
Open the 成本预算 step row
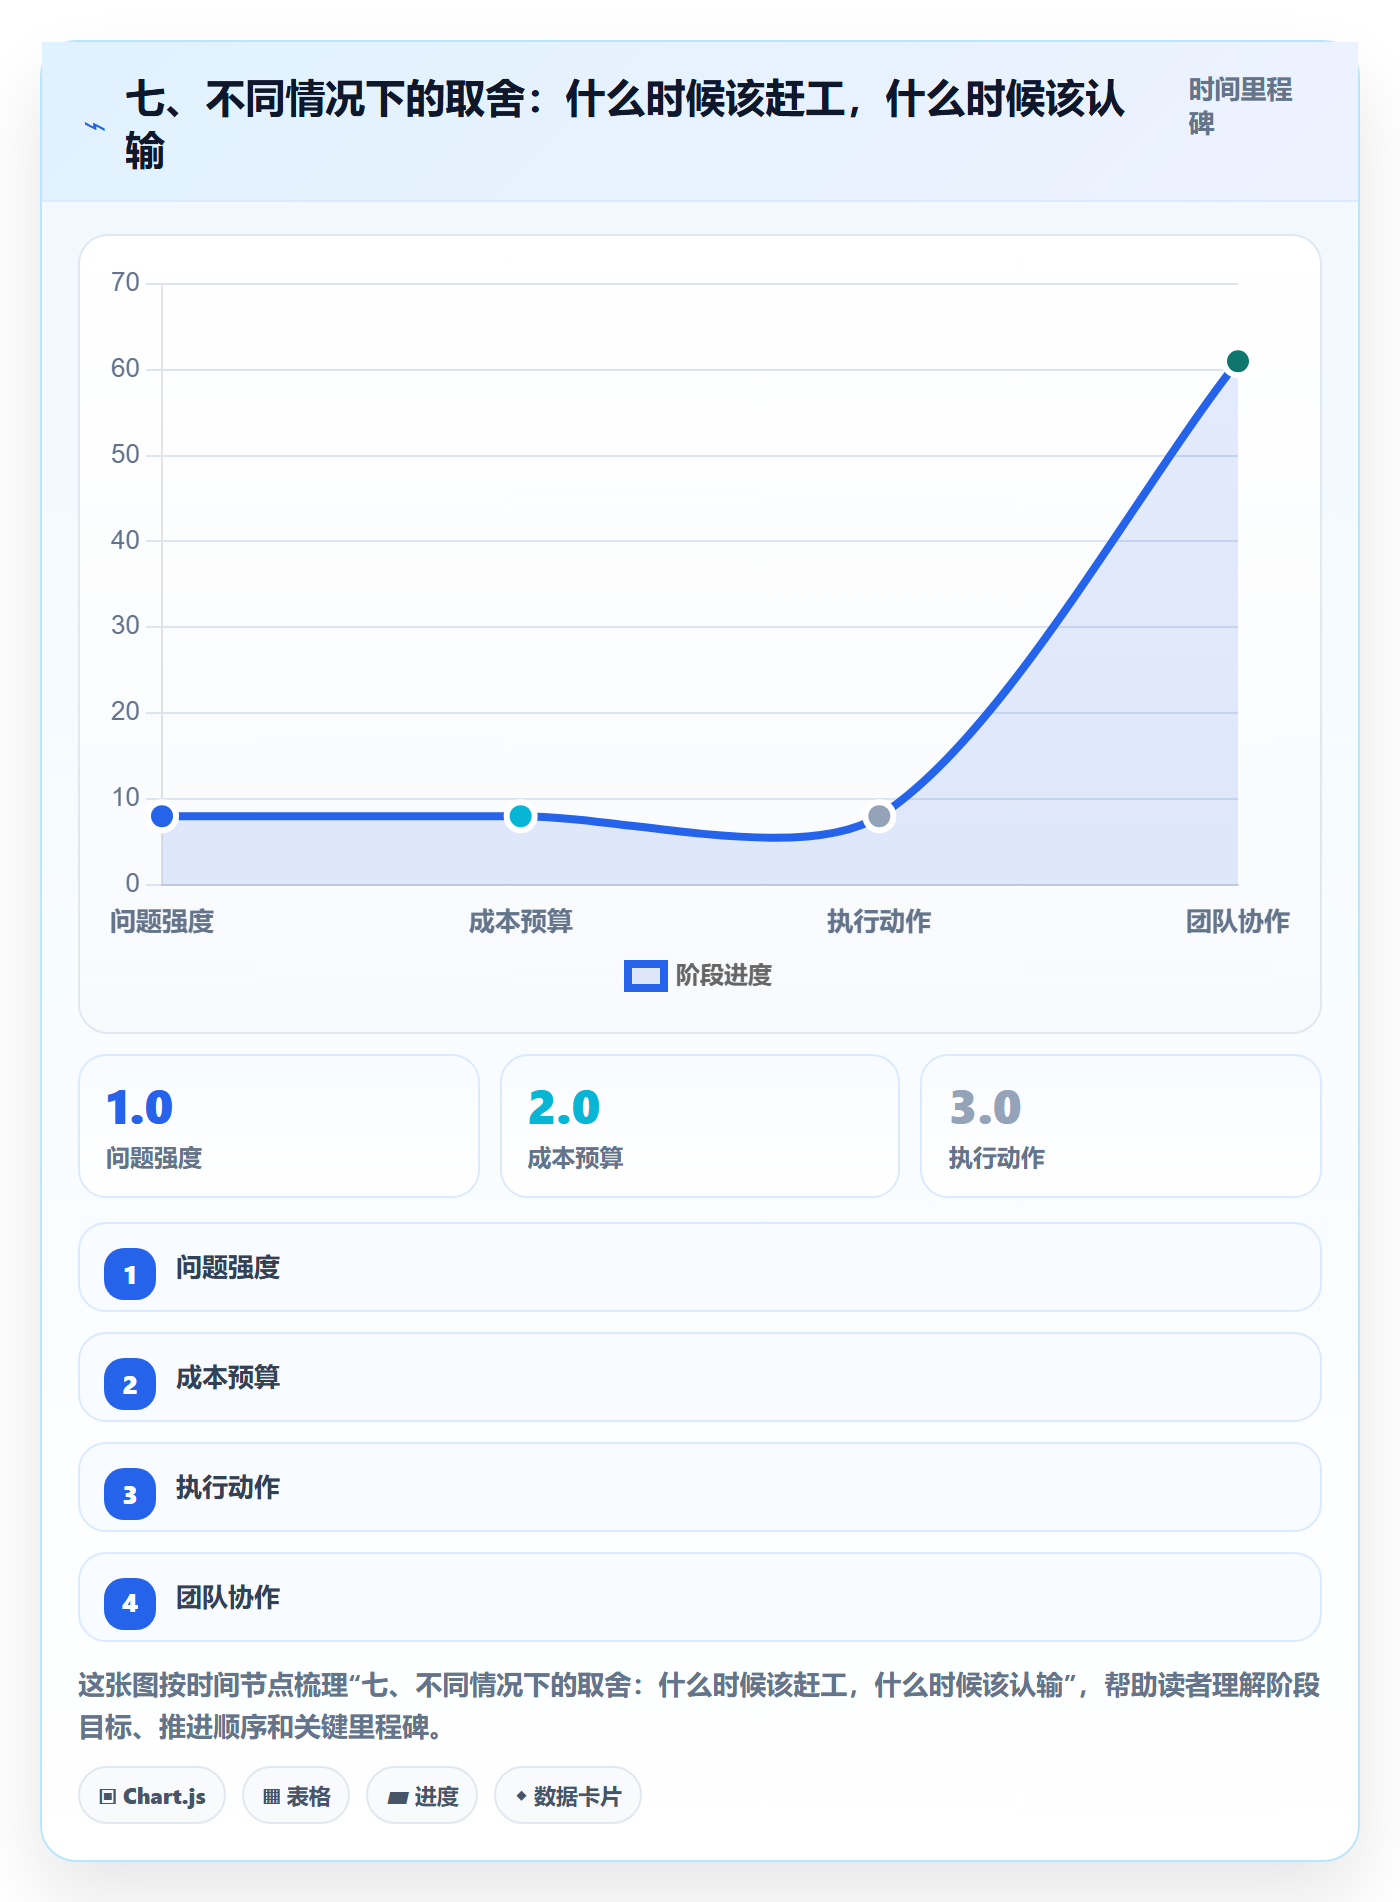pos(700,1377)
